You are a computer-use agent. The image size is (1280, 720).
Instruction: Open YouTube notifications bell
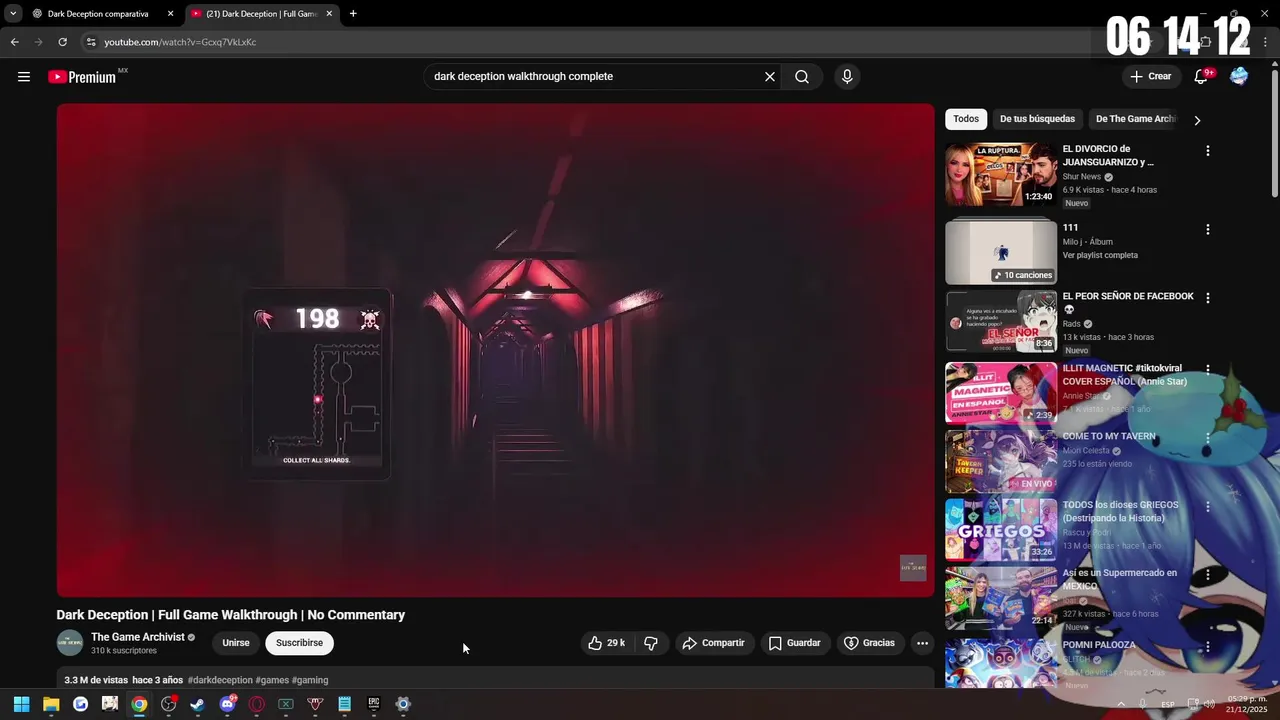[1202, 77]
